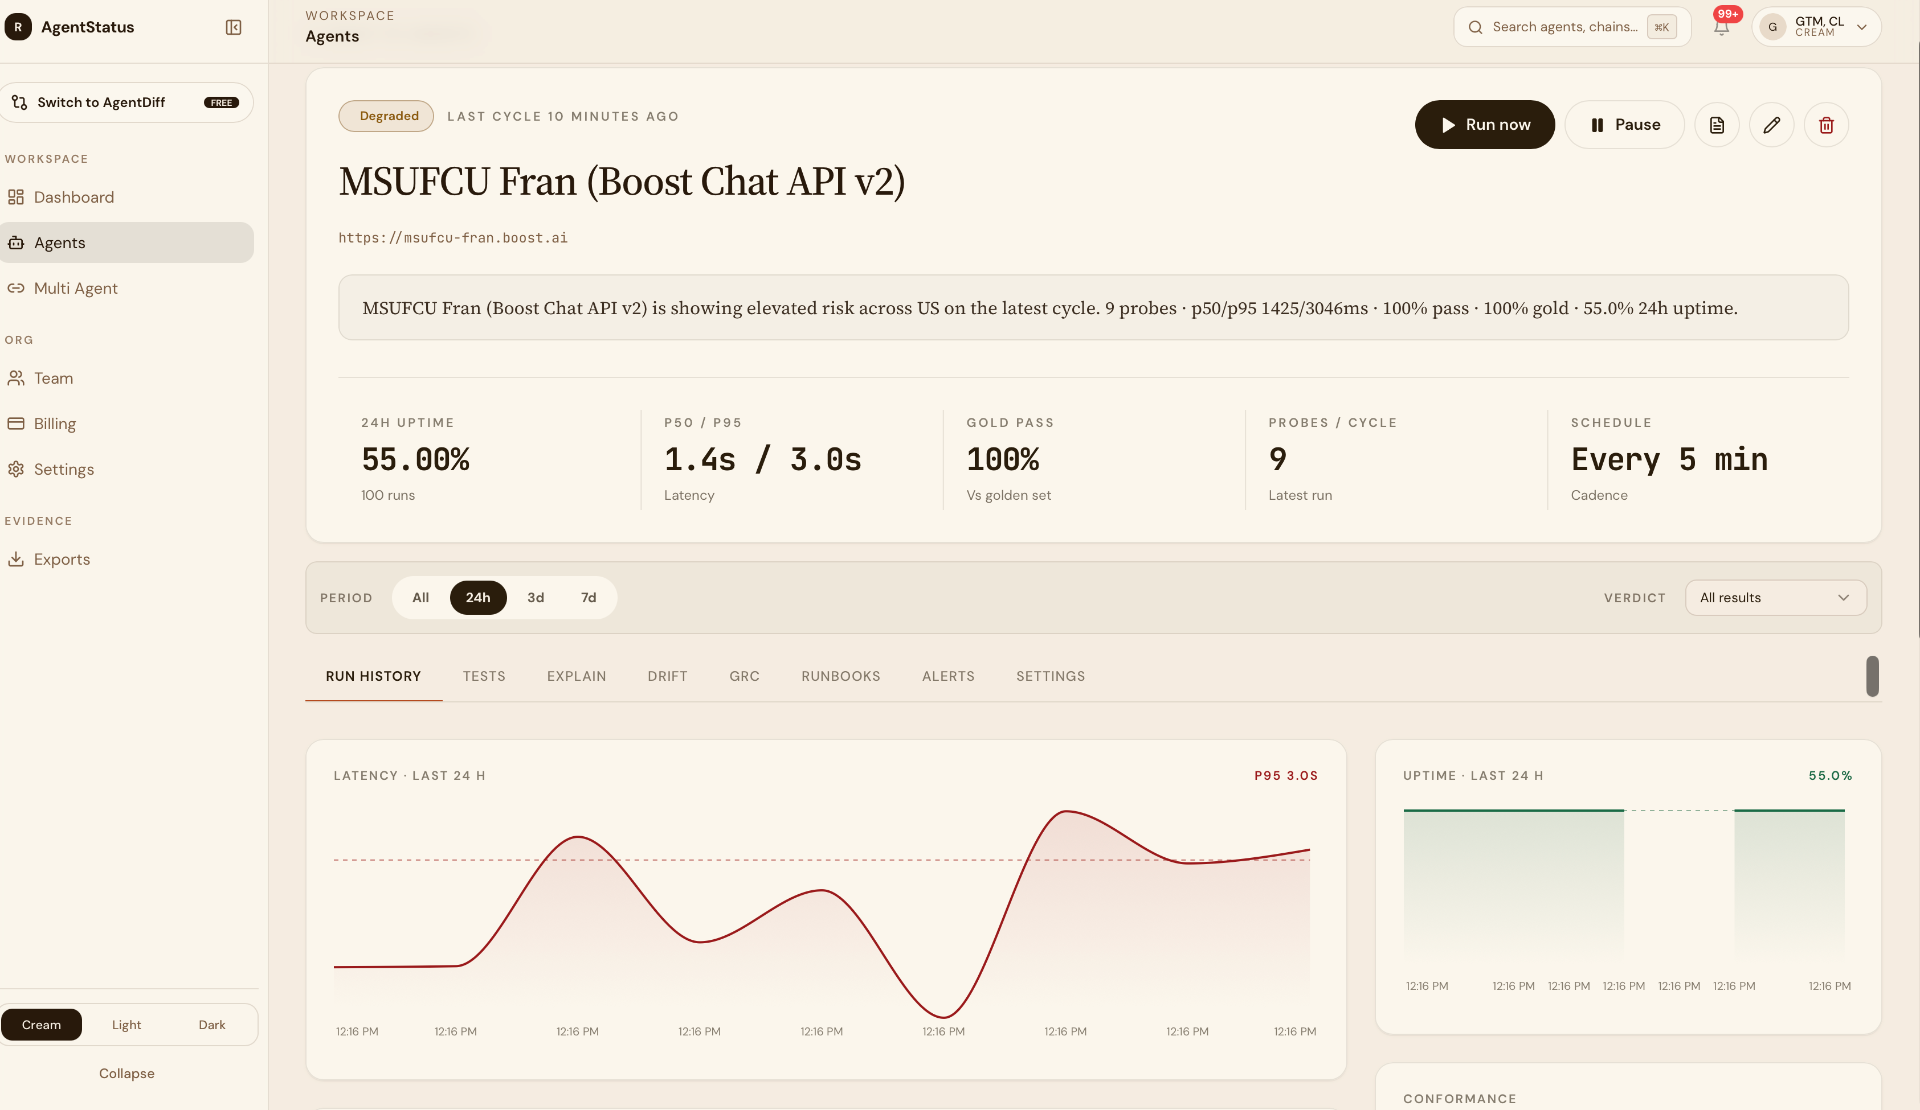This screenshot has height=1110, width=1920.
Task: Switch to Tests tab
Action: click(x=484, y=677)
